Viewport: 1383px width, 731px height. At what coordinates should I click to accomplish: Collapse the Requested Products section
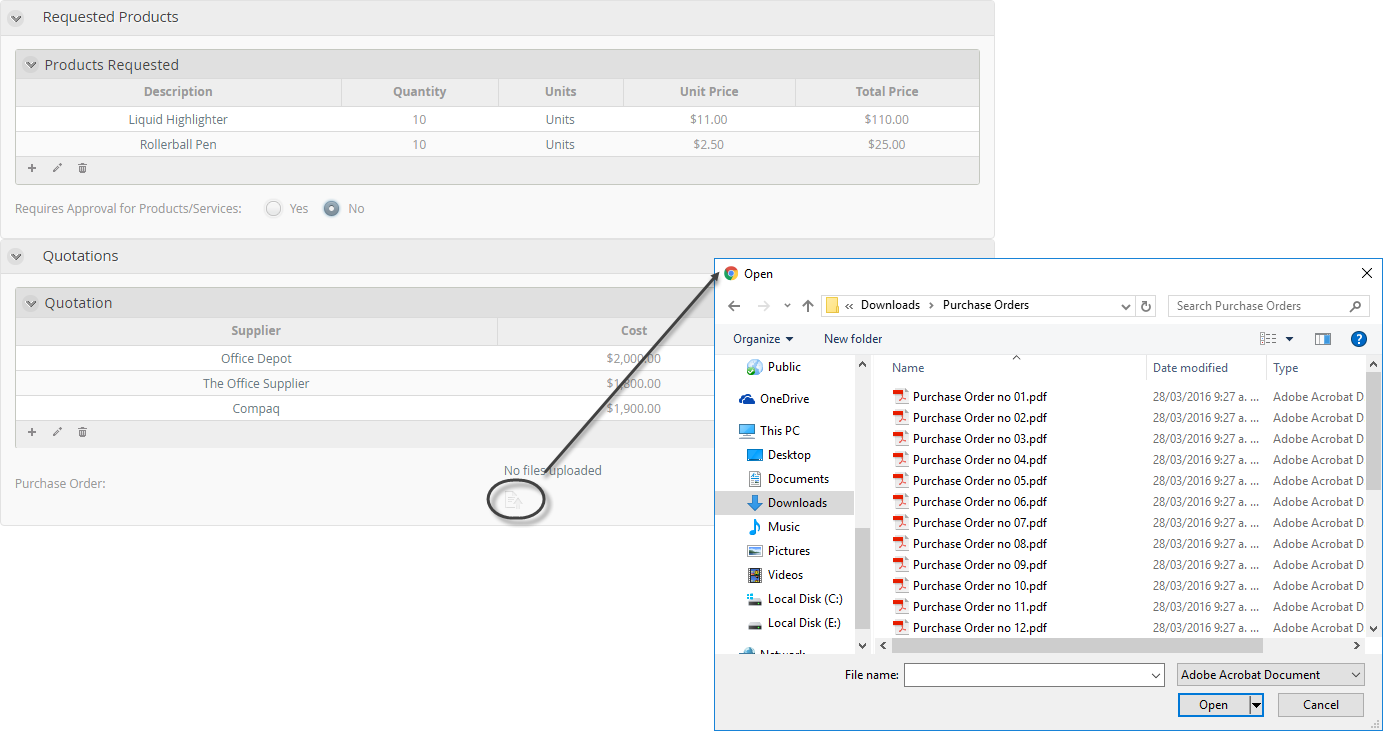pos(16,17)
